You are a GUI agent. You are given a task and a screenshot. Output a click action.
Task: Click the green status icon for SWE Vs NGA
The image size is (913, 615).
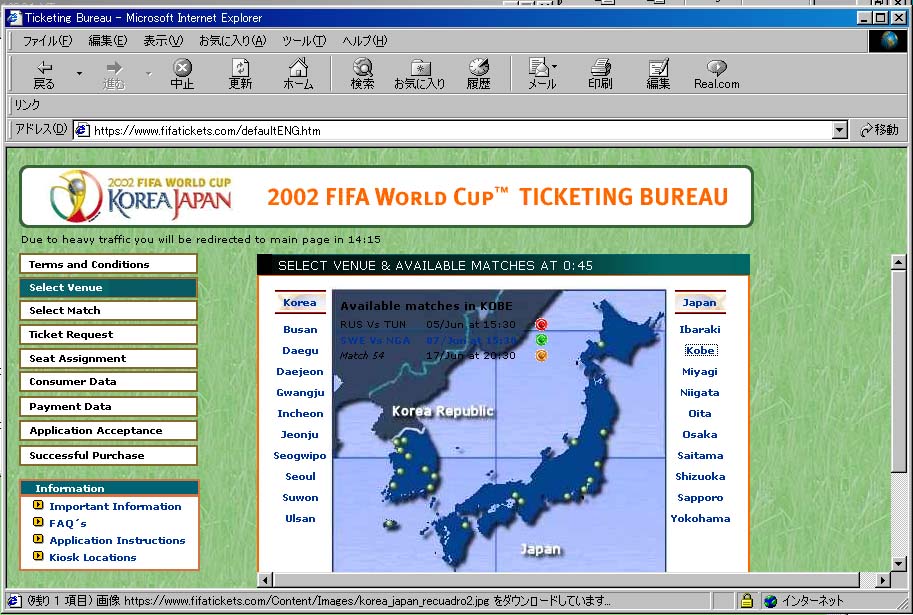coord(542,340)
